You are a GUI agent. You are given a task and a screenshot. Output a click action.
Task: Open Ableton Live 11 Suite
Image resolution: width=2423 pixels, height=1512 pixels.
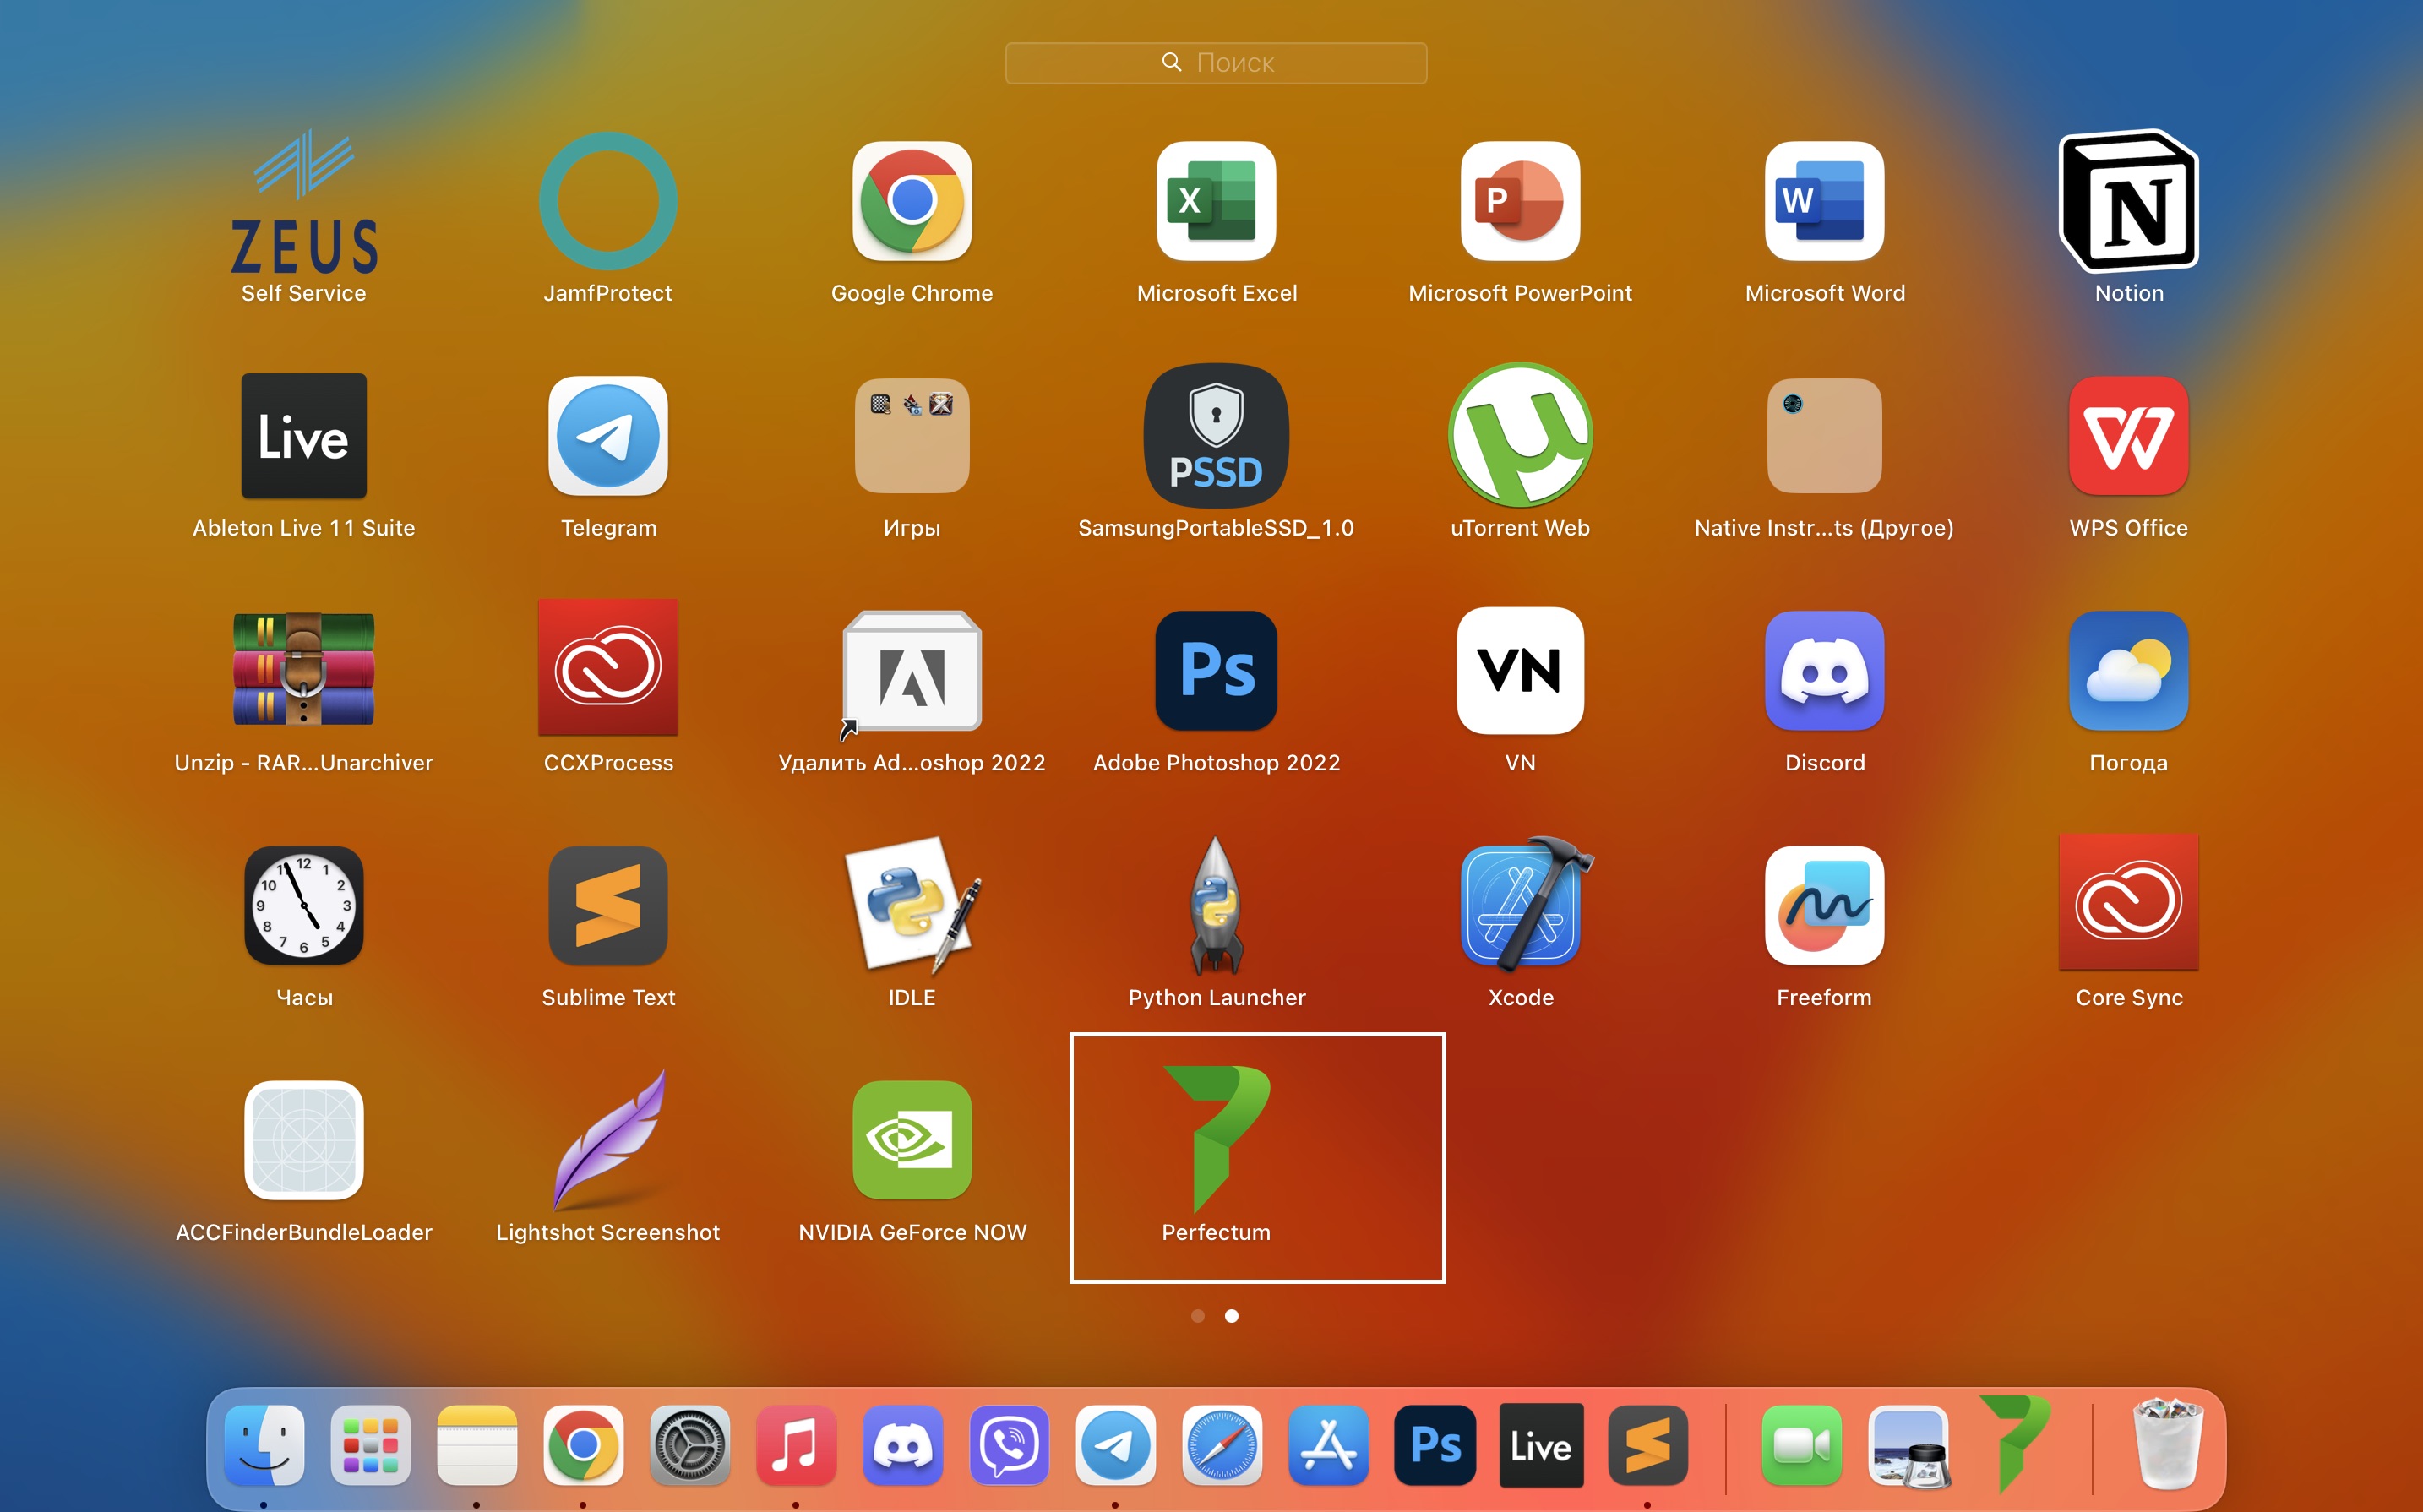(304, 436)
